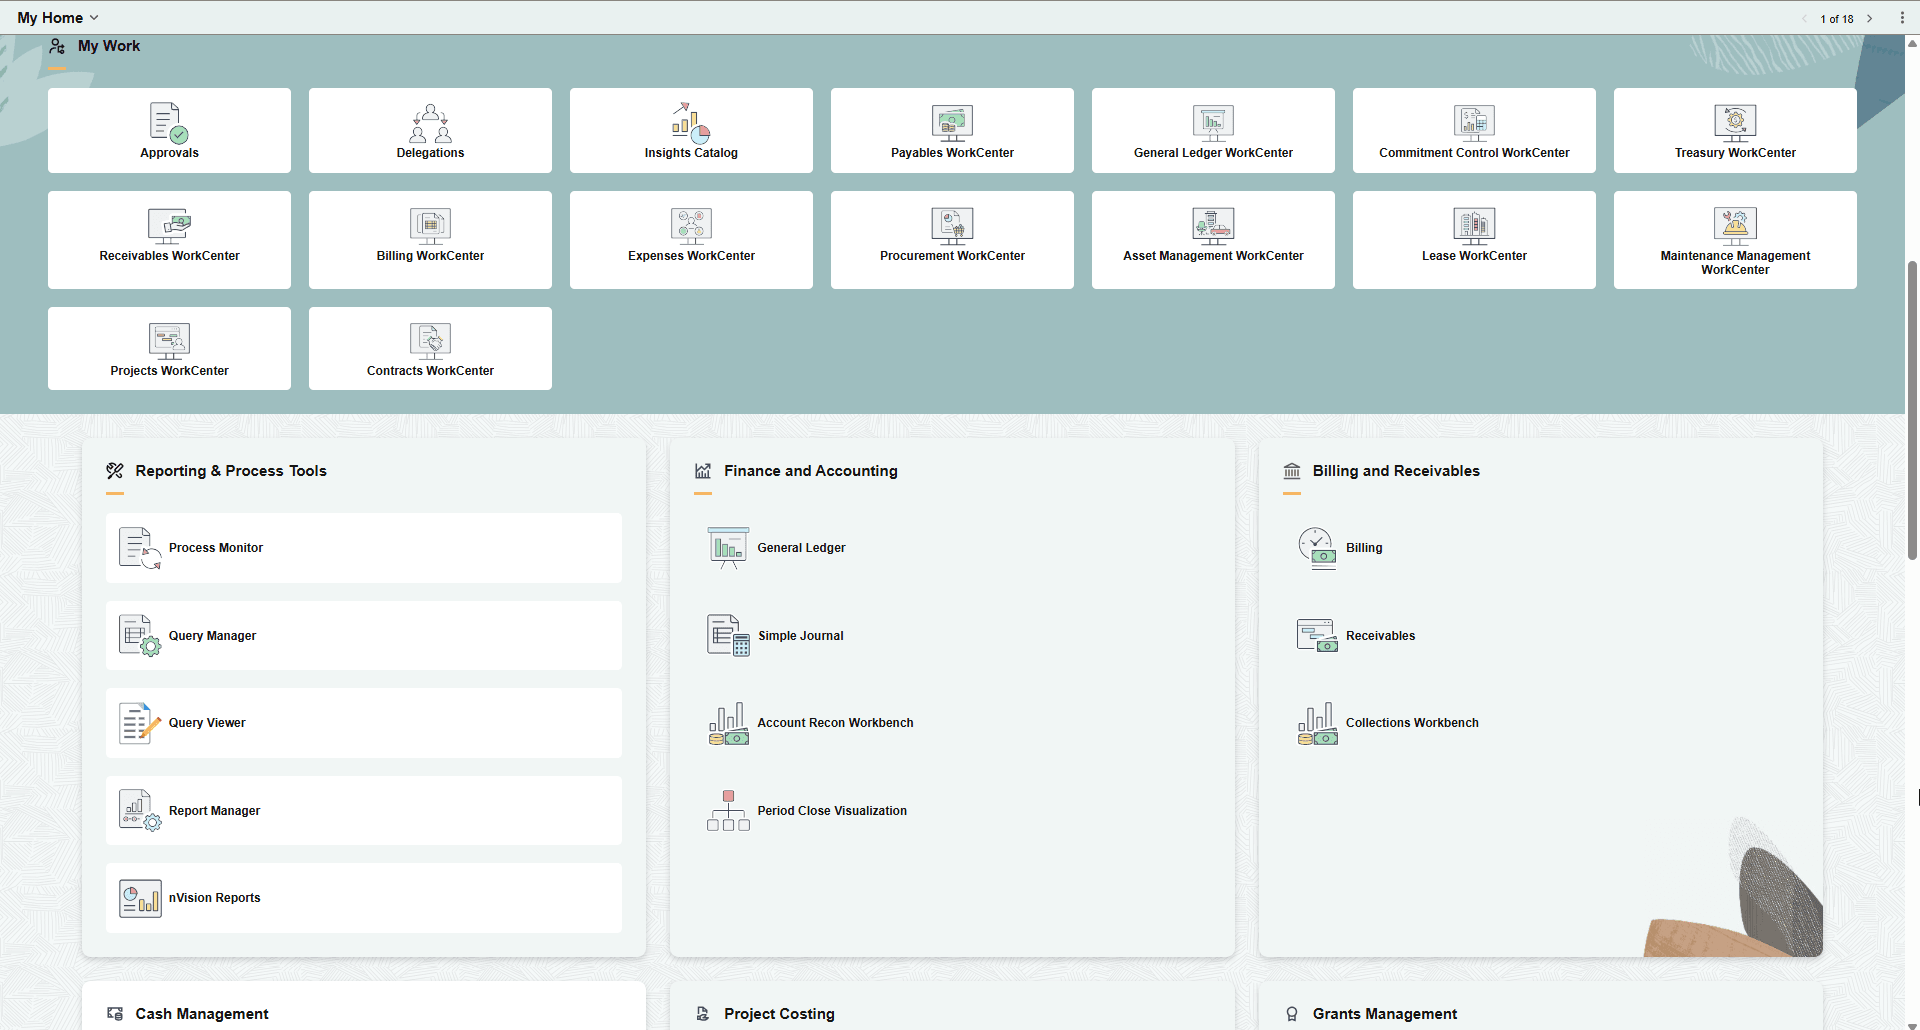Open the Report Manager link
Viewport: 1920px width, 1030px height.
tap(214, 811)
